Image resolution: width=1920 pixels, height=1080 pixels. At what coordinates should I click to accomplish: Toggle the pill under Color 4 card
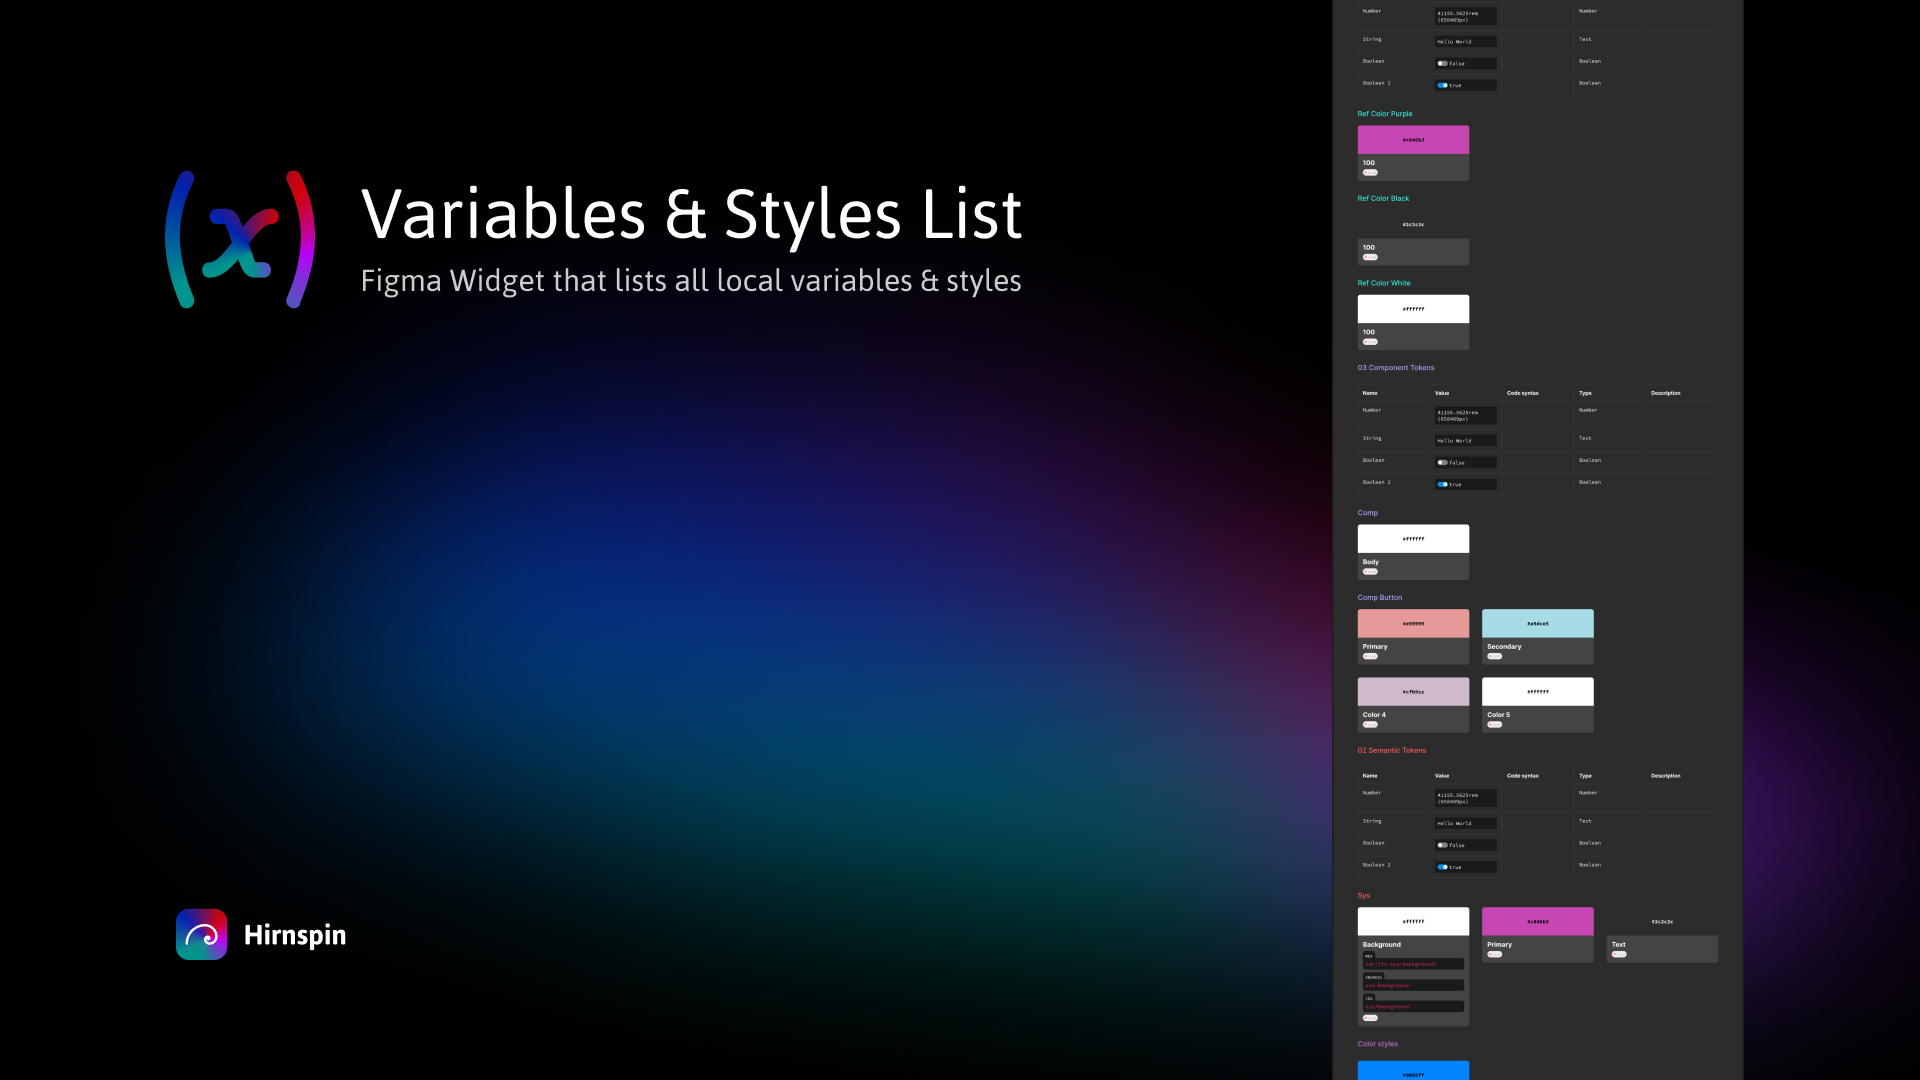coord(1370,724)
